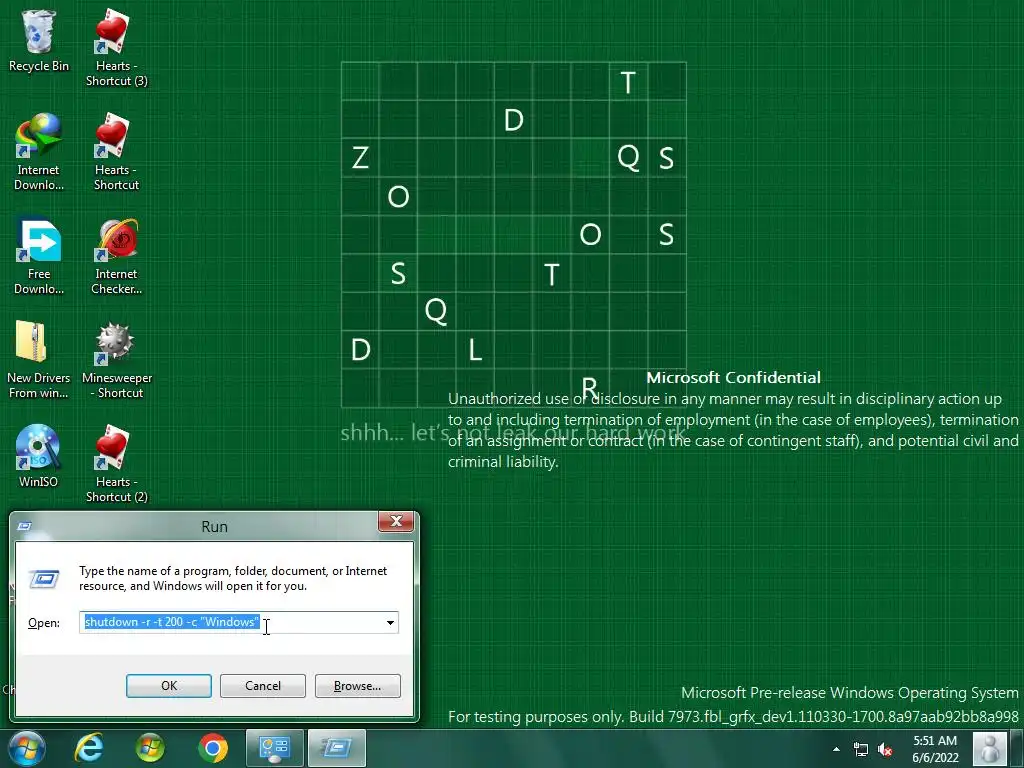Click the Open: label in Run dialog
The image size is (1024, 768).
point(44,623)
